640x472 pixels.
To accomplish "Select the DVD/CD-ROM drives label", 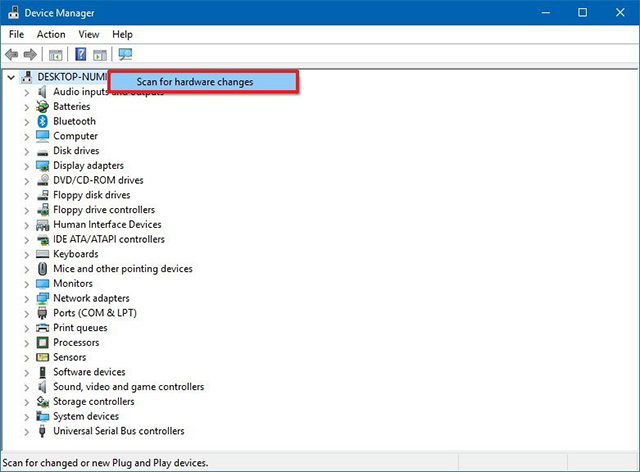I will pos(98,180).
